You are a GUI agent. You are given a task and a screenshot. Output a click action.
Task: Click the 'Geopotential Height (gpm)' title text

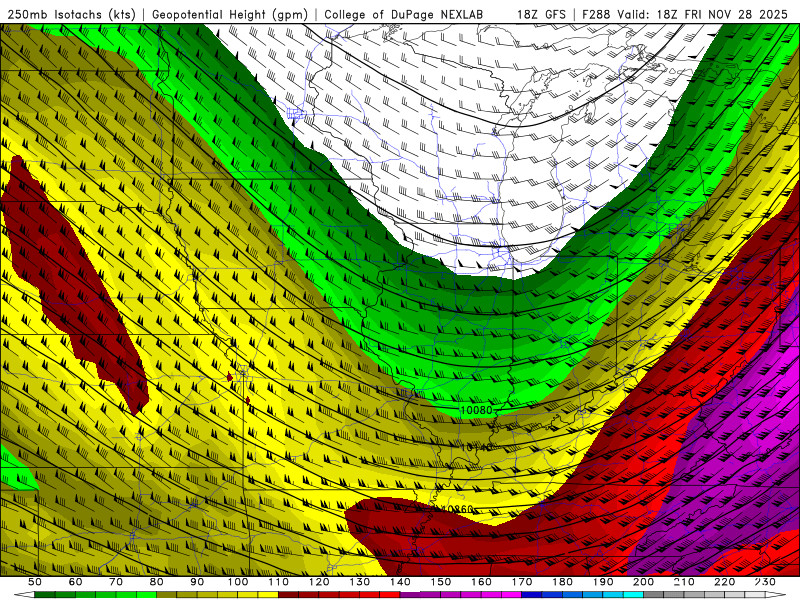(x=230, y=14)
